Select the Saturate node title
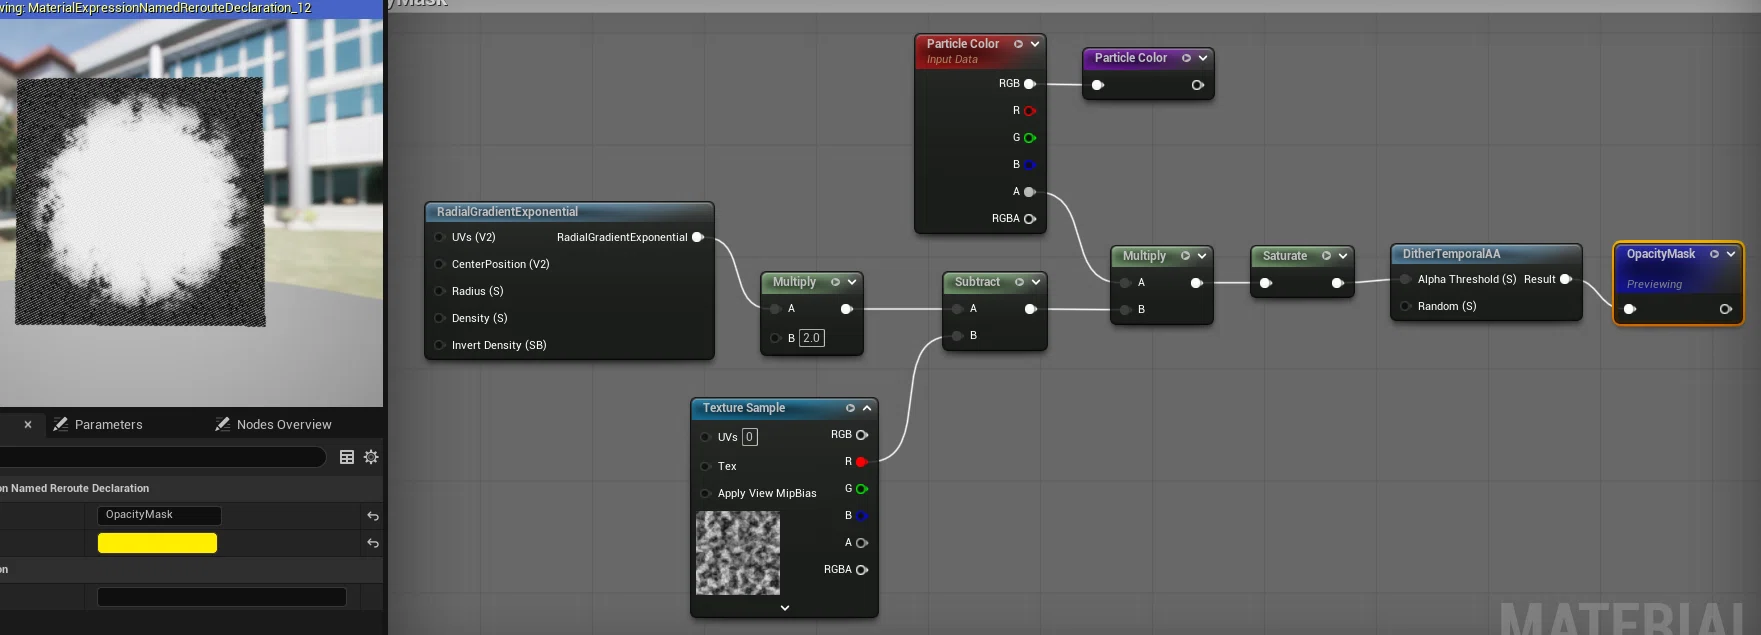Viewport: 1761px width, 635px height. [x=1285, y=256]
